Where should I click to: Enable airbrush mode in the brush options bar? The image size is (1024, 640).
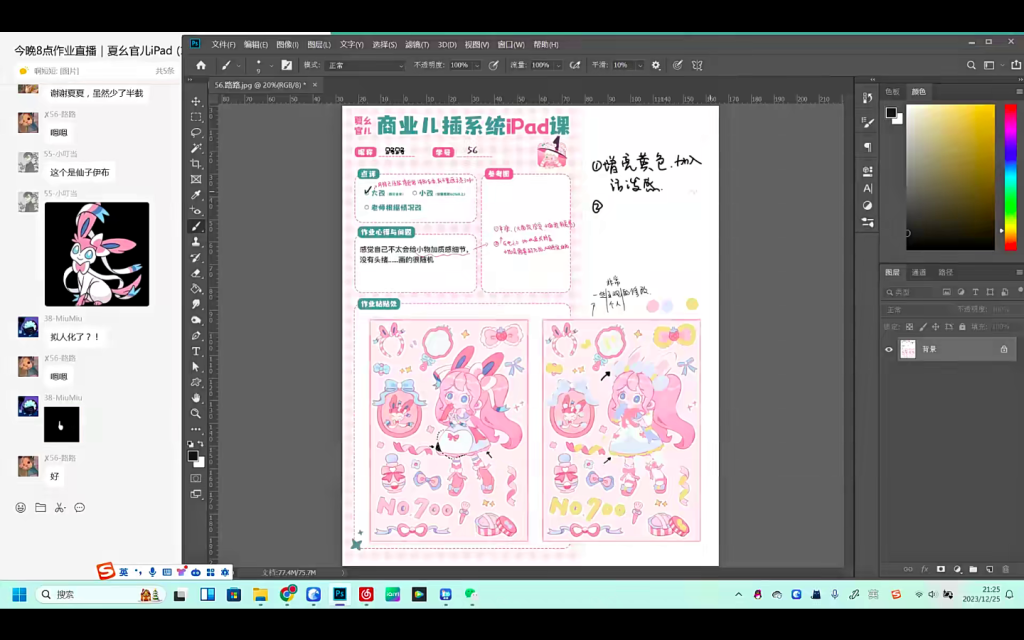click(573, 64)
